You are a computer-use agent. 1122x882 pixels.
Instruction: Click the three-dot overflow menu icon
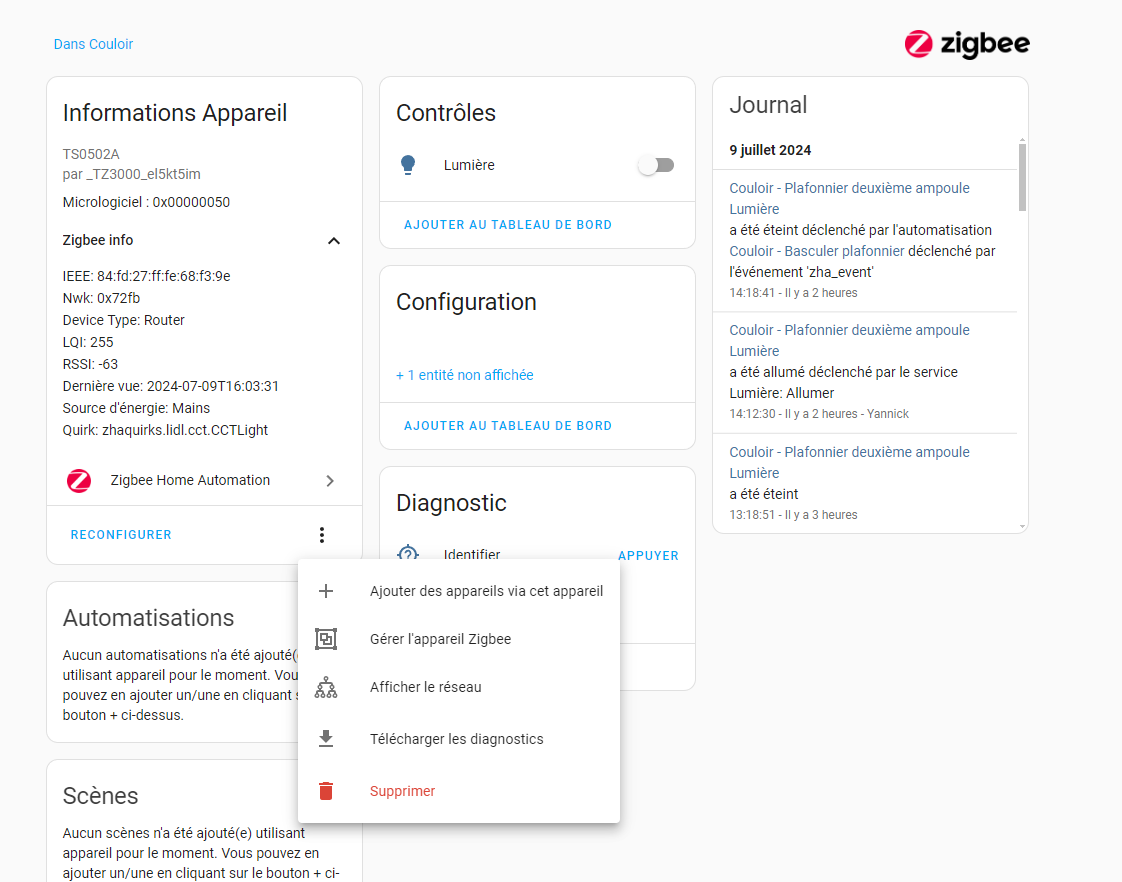(322, 534)
